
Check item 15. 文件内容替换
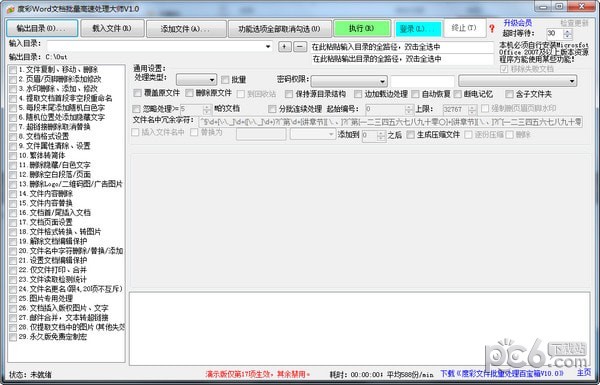pyautogui.click(x=13, y=204)
